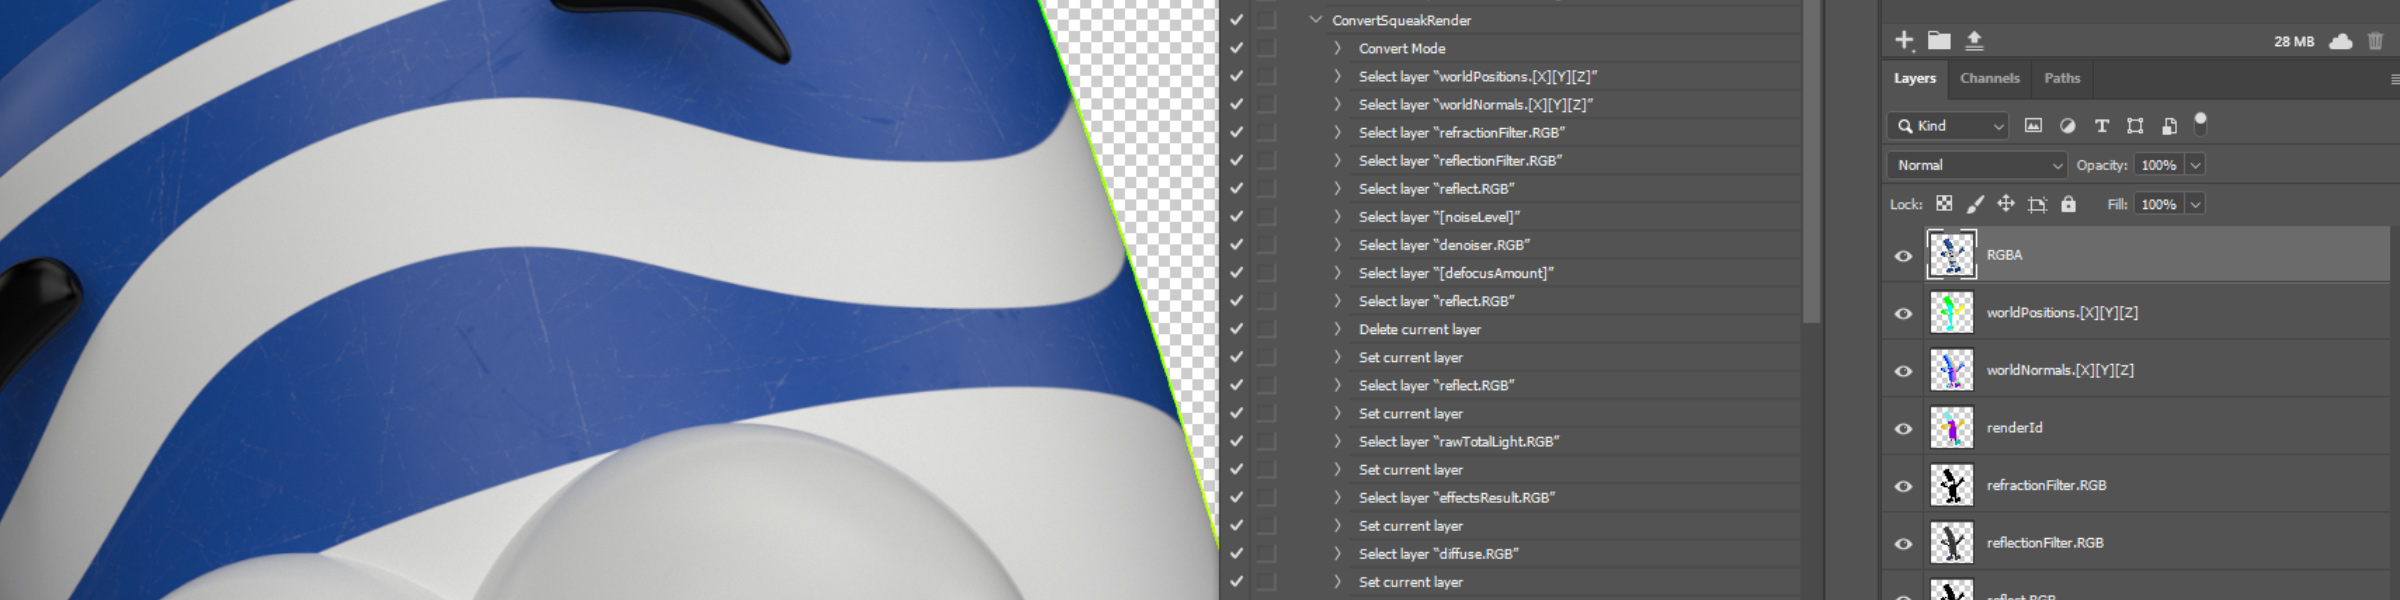Click the trash delete icon in Layers panel
The image size is (2400, 600).
[2376, 41]
